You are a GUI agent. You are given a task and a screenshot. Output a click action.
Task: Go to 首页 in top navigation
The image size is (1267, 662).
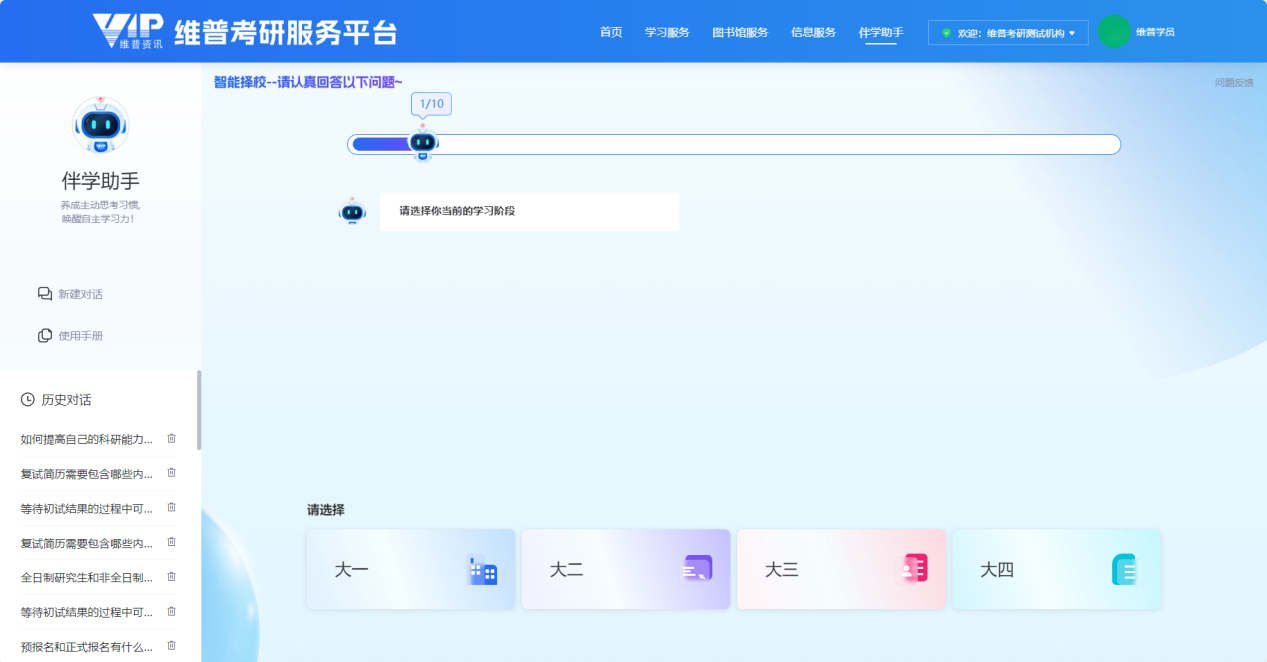(x=611, y=32)
